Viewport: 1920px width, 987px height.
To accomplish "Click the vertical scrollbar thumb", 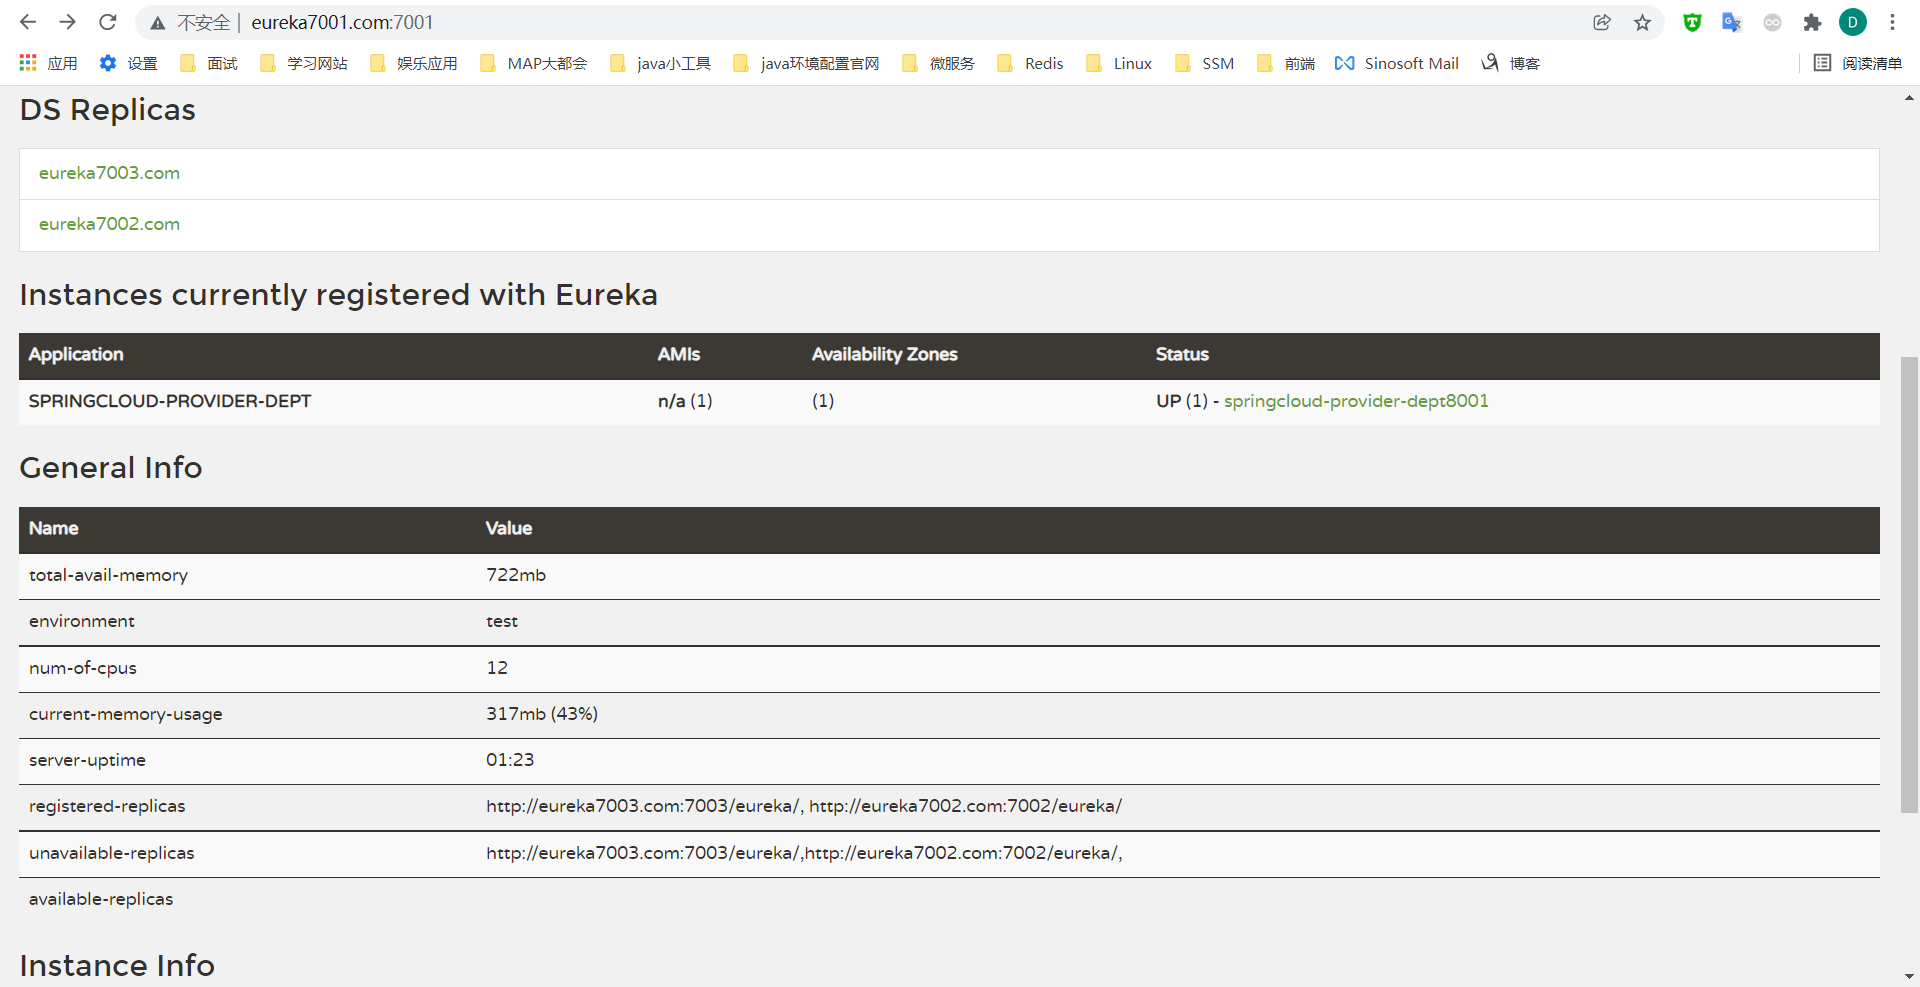I will coord(1909,584).
